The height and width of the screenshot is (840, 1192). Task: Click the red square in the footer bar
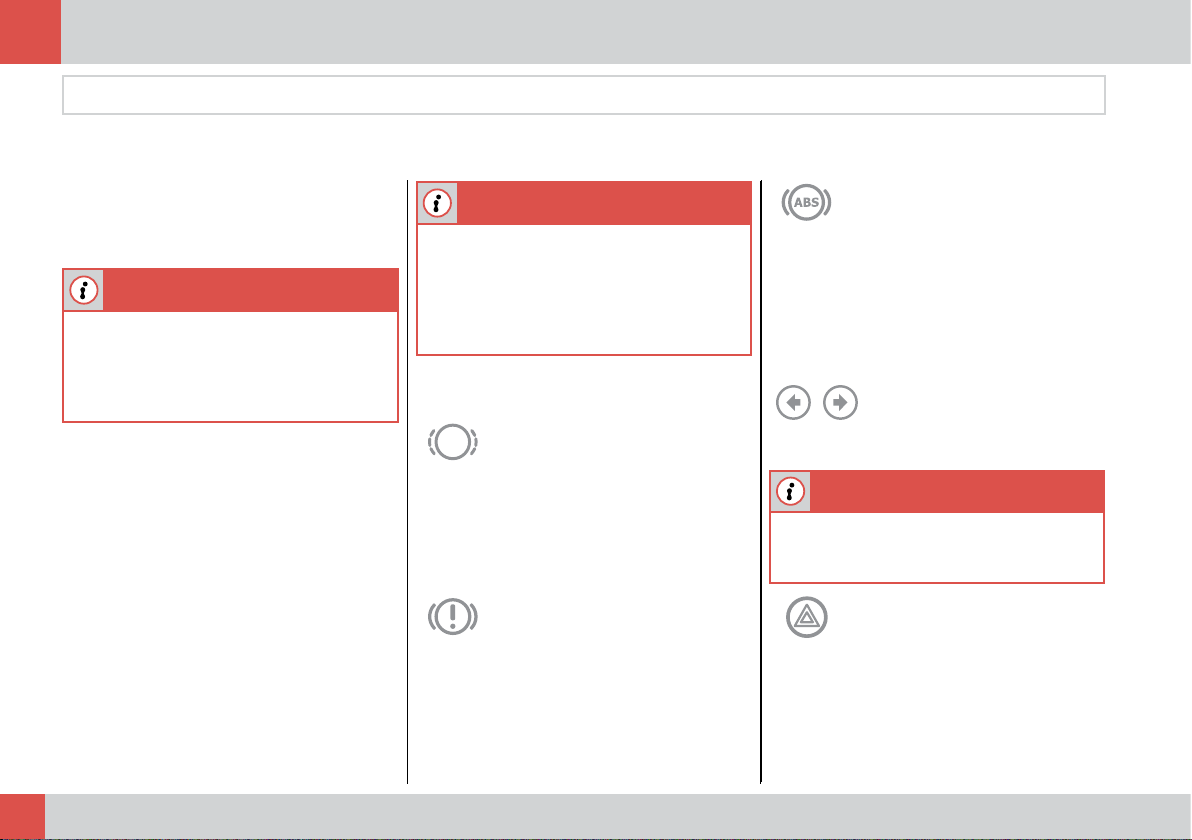click(22, 816)
